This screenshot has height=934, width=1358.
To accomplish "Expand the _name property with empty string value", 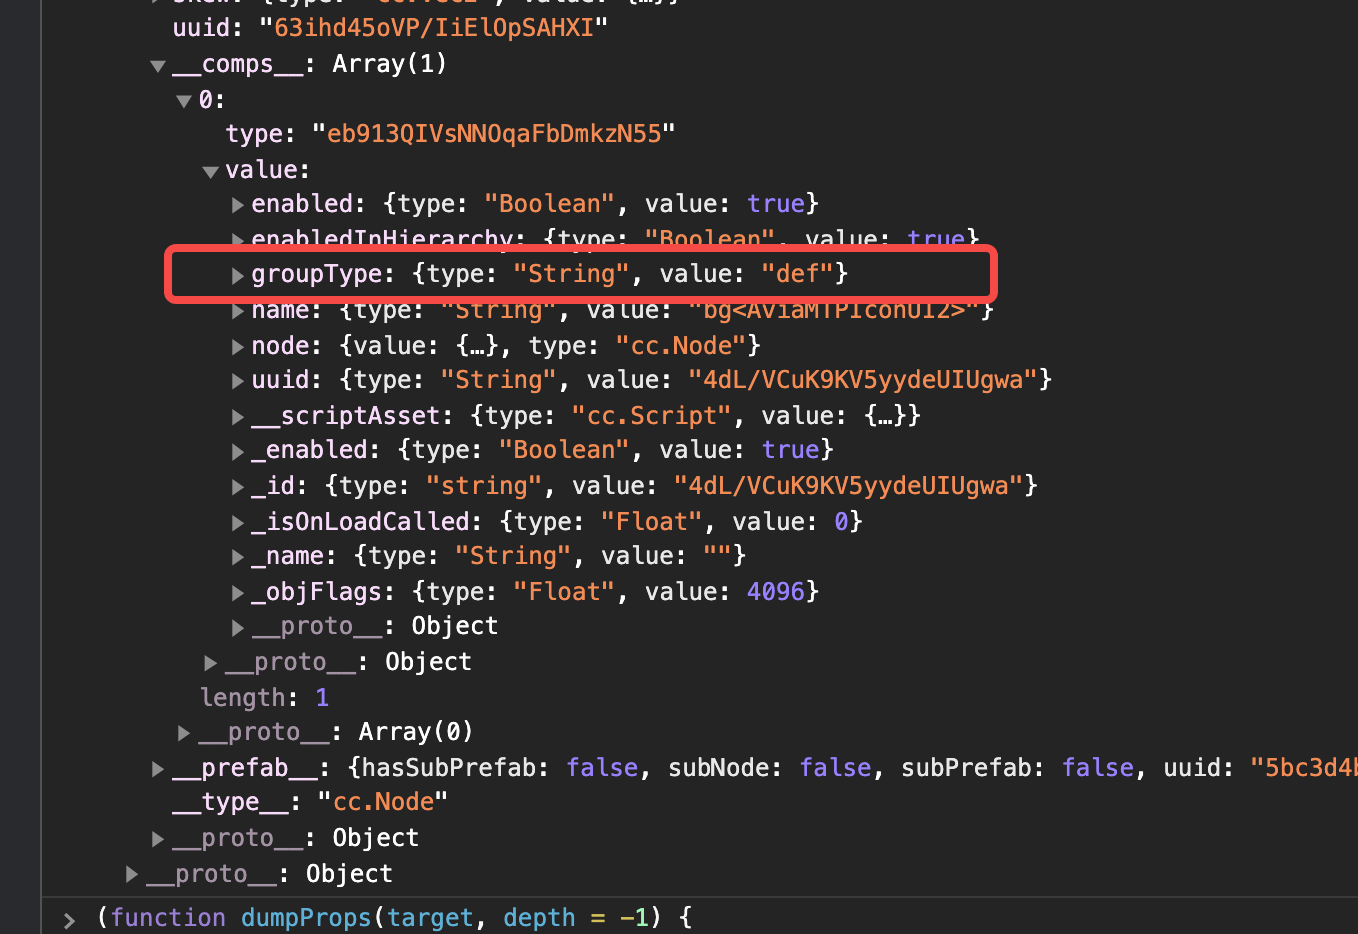I will point(238,556).
